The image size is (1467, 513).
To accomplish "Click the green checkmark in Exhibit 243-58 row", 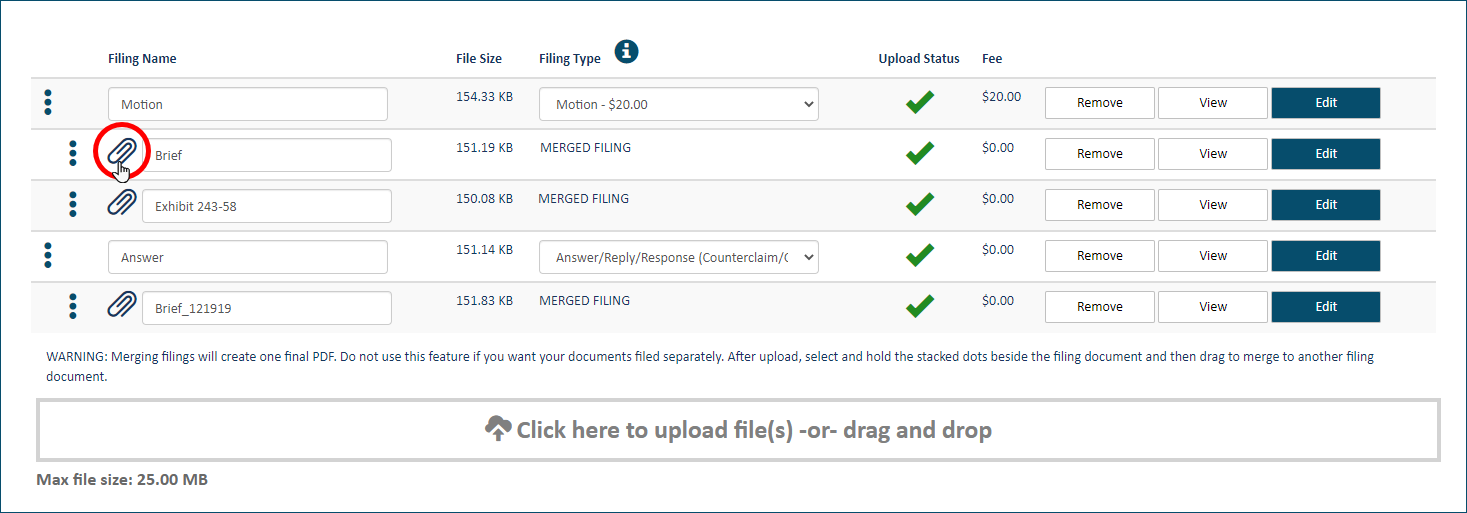I will point(920,204).
